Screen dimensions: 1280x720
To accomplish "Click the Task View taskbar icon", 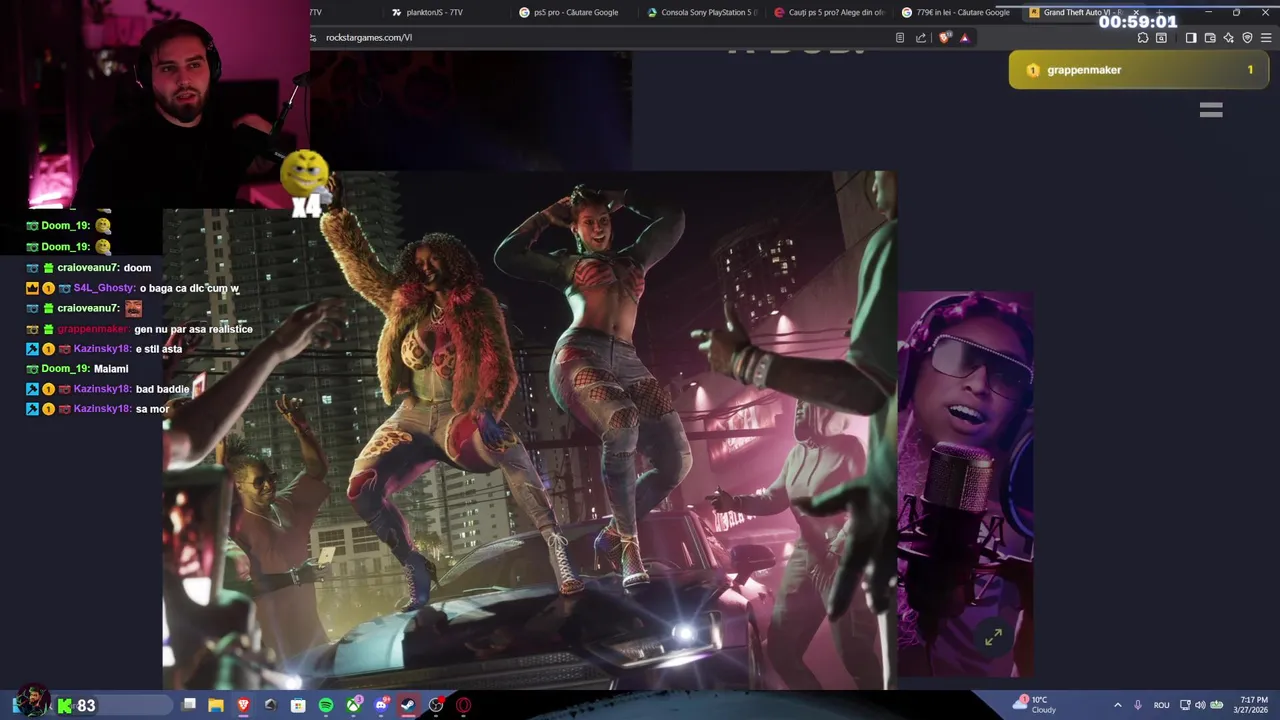I will (x=188, y=705).
